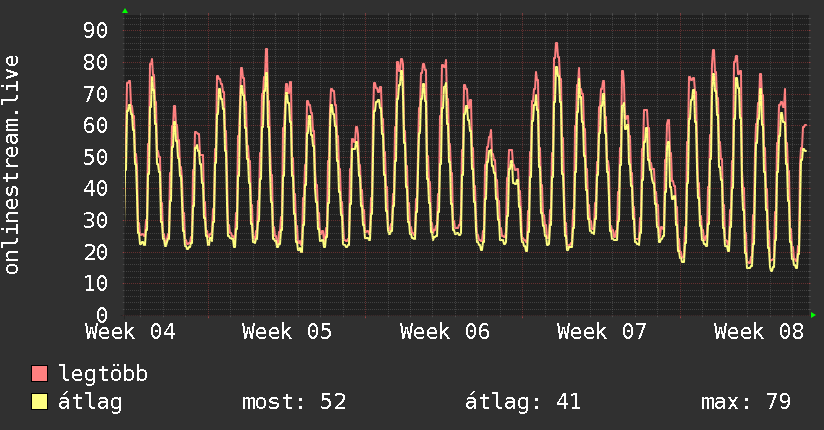Click the '10' y-axis value
This screenshot has height=430, width=824.
96,283
